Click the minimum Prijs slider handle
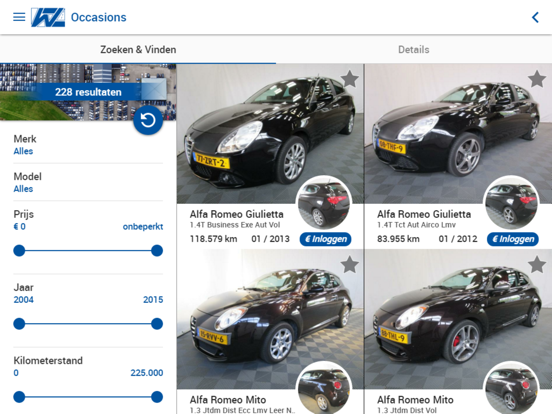This screenshot has height=414, width=552. pyautogui.click(x=19, y=251)
